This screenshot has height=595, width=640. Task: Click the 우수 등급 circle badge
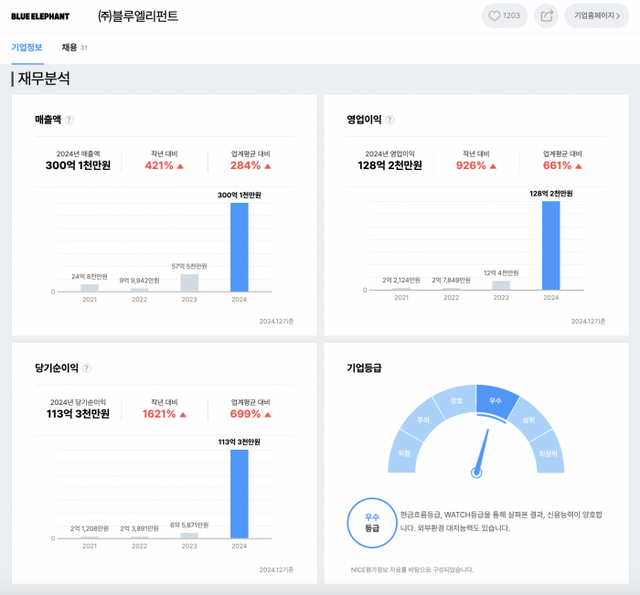point(372,521)
